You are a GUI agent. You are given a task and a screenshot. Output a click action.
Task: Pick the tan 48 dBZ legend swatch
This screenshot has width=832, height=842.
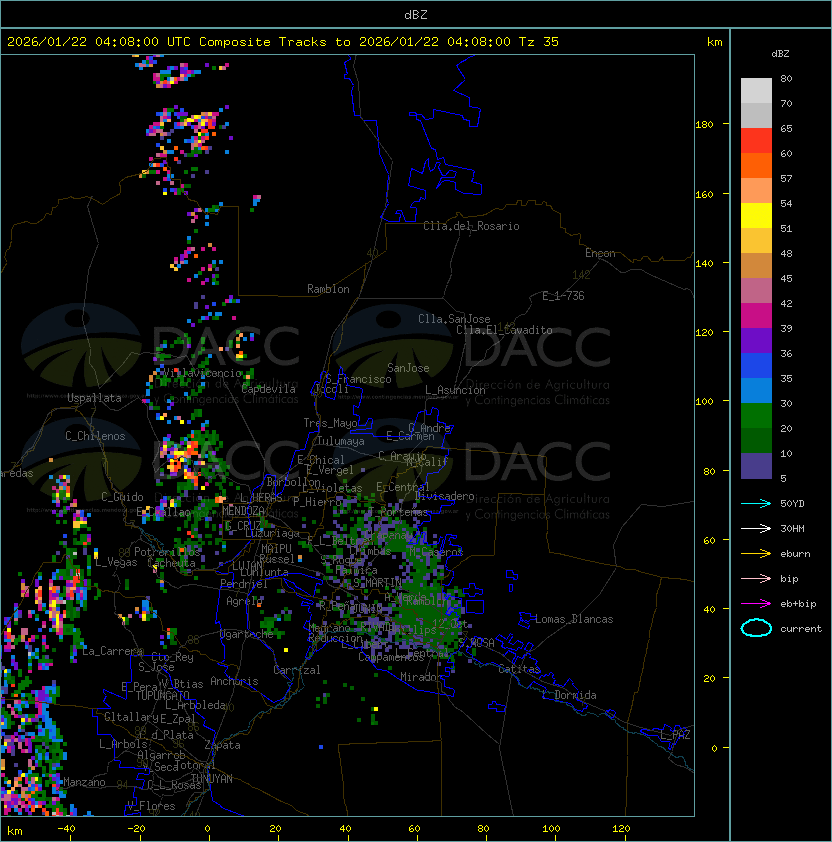click(x=756, y=265)
